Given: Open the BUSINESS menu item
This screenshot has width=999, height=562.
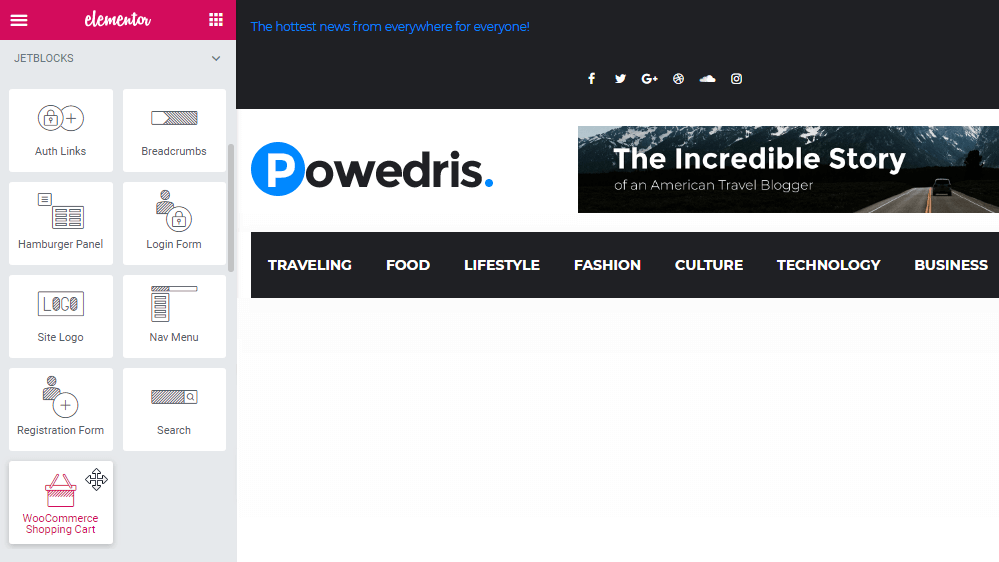Looking at the screenshot, I should pyautogui.click(x=951, y=265).
